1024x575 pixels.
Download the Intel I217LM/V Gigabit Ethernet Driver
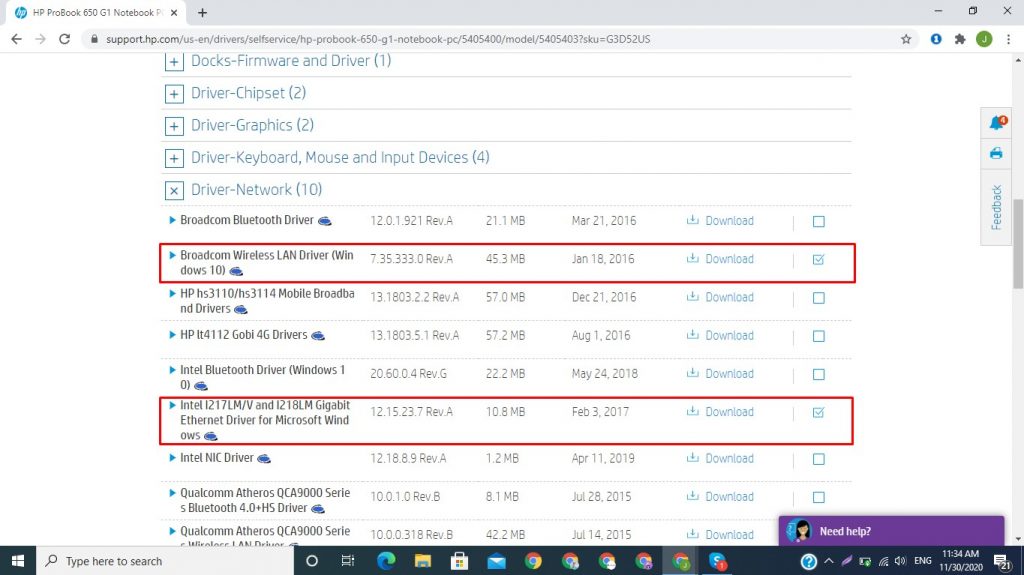[x=720, y=412]
